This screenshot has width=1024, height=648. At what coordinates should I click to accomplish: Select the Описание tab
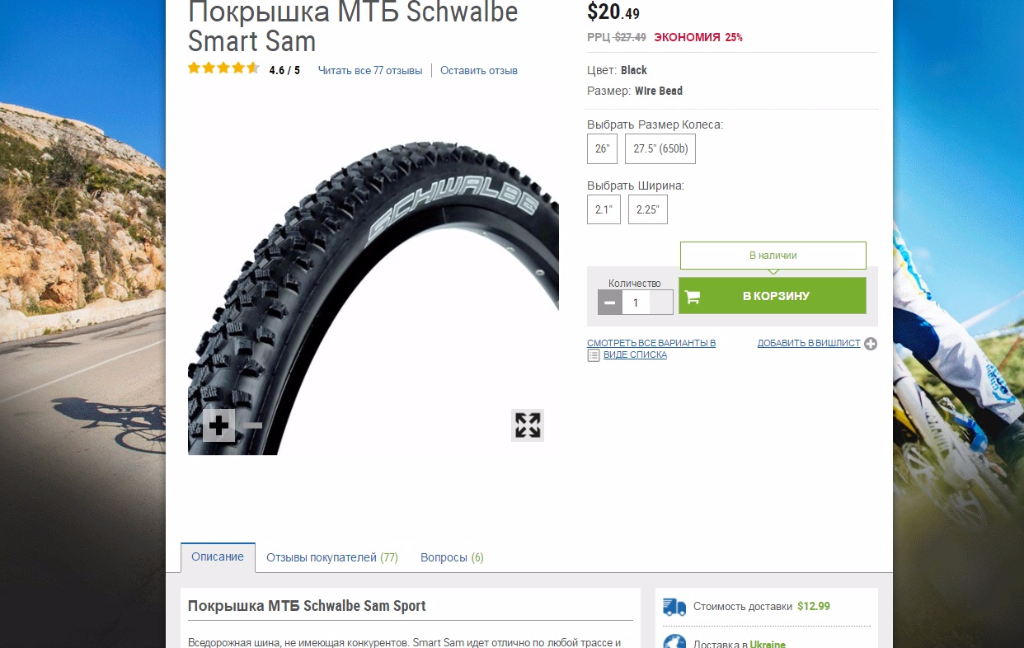(x=217, y=557)
